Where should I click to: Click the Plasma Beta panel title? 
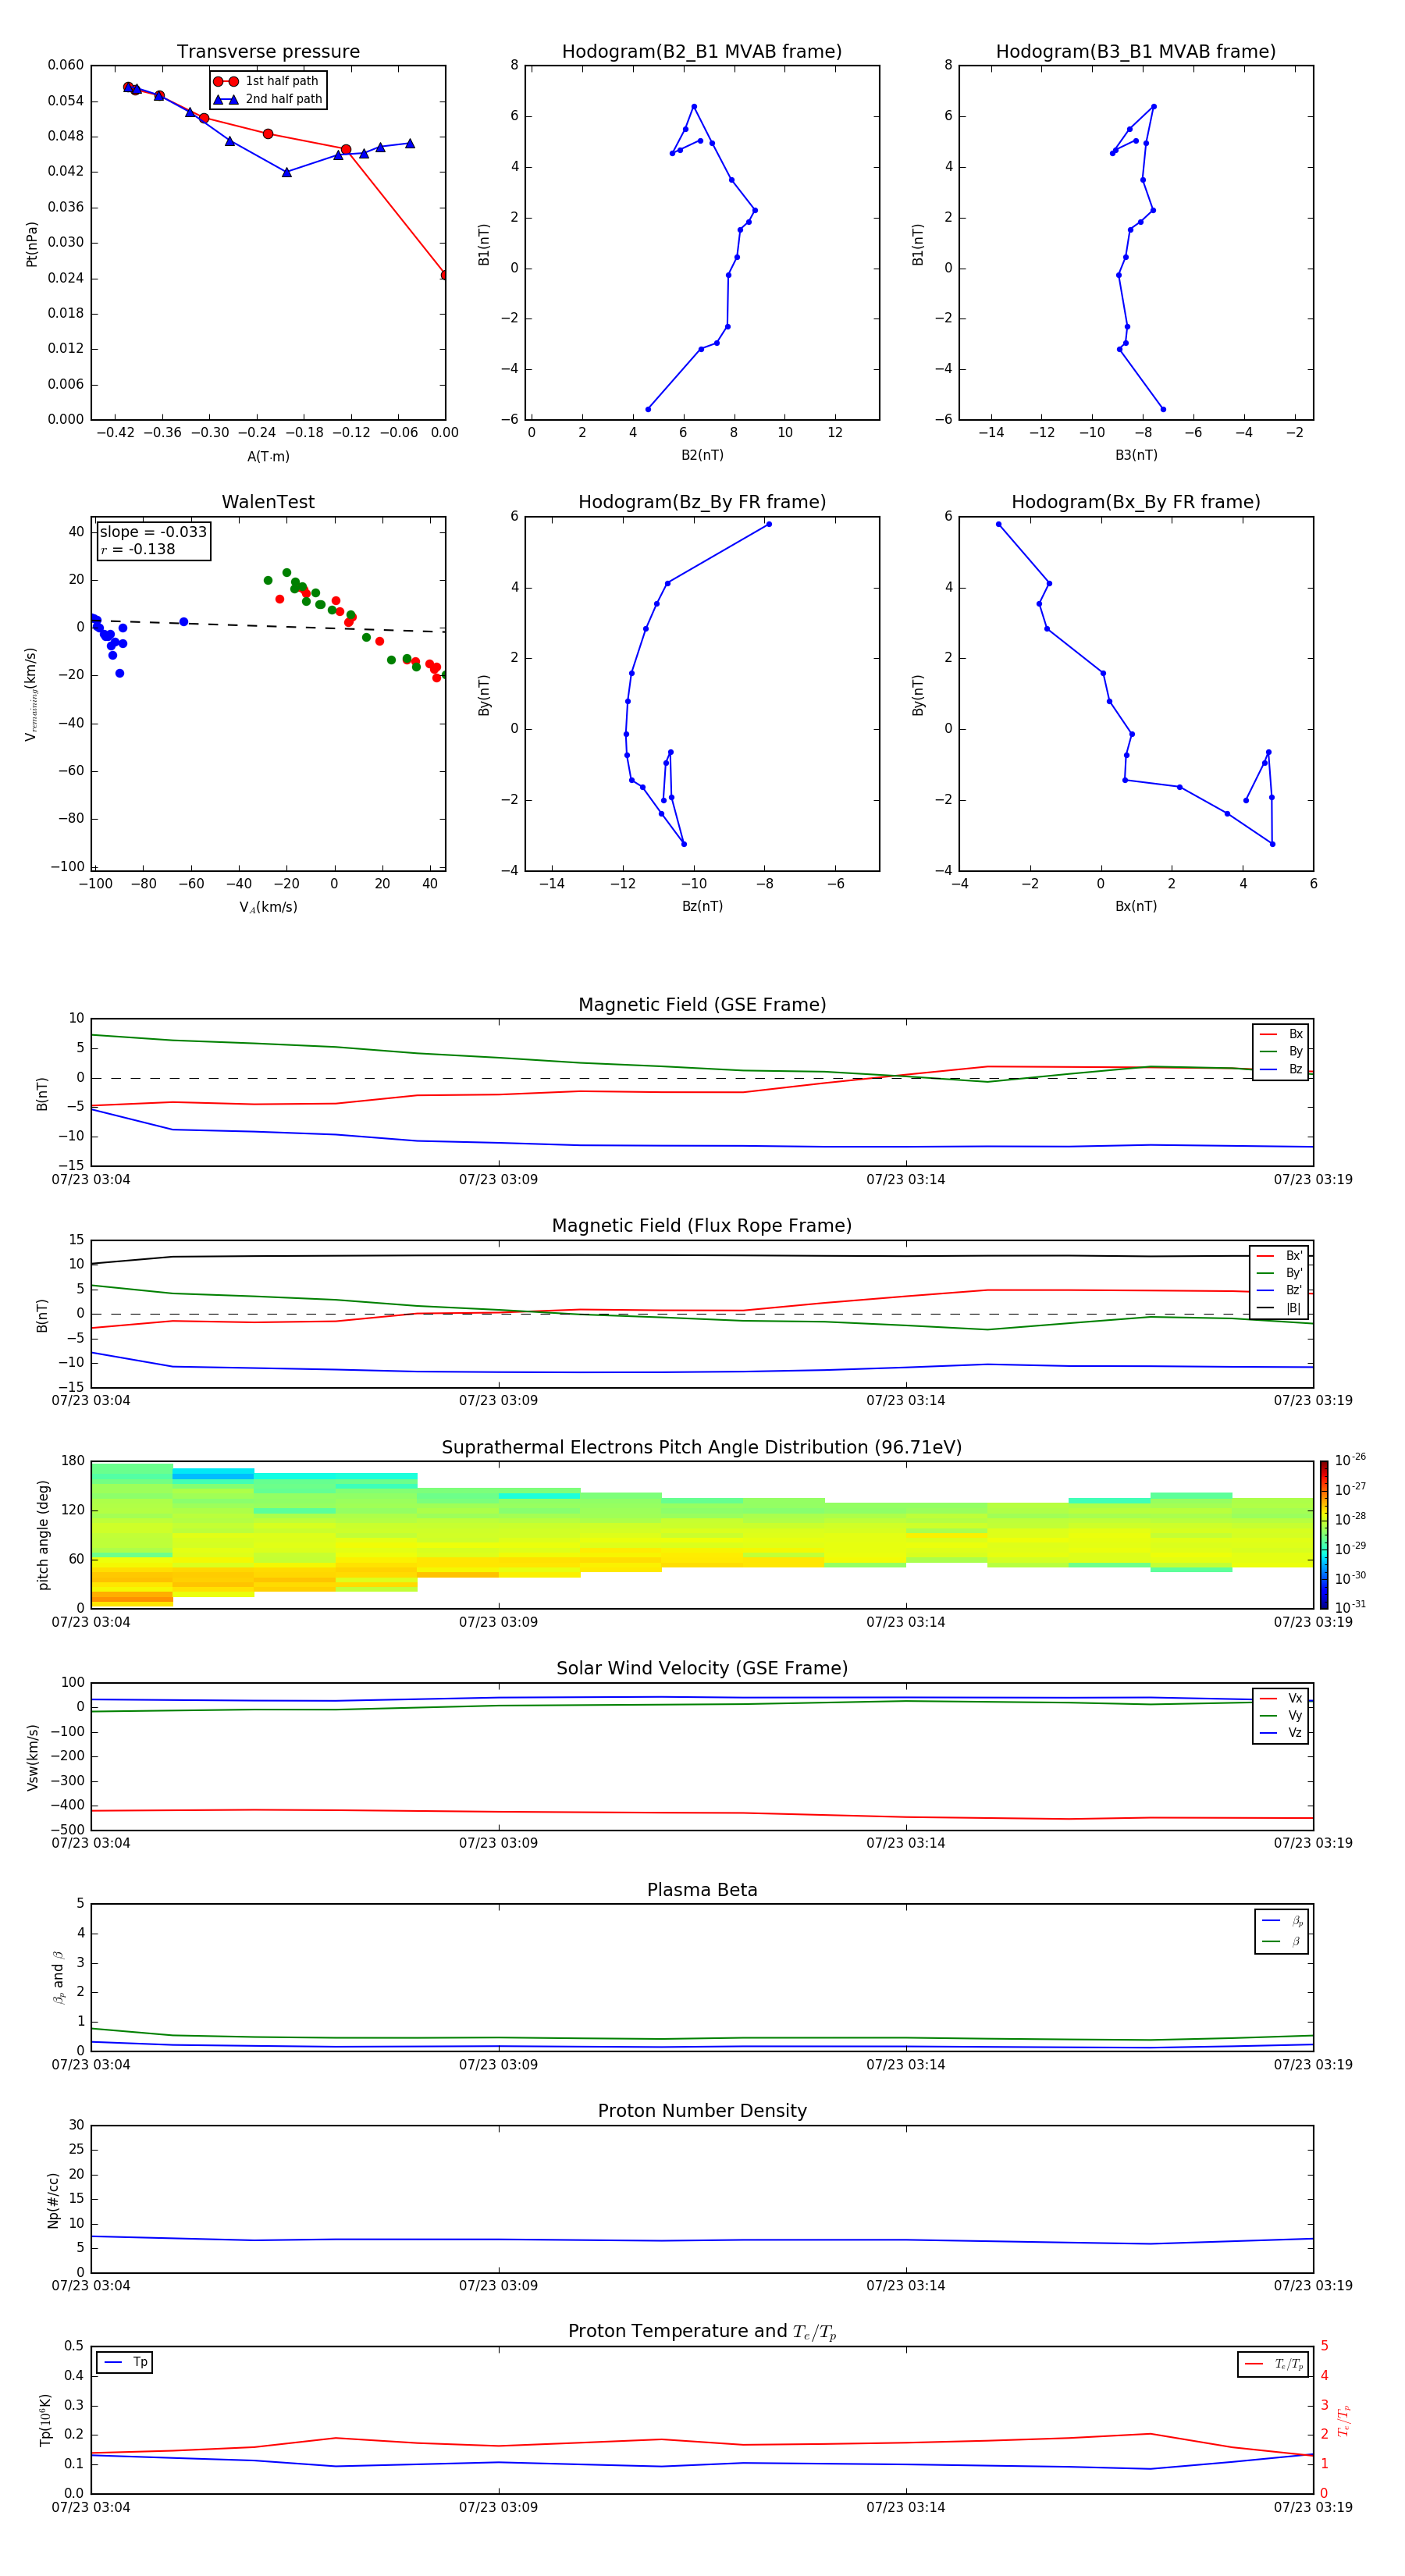[702, 1890]
